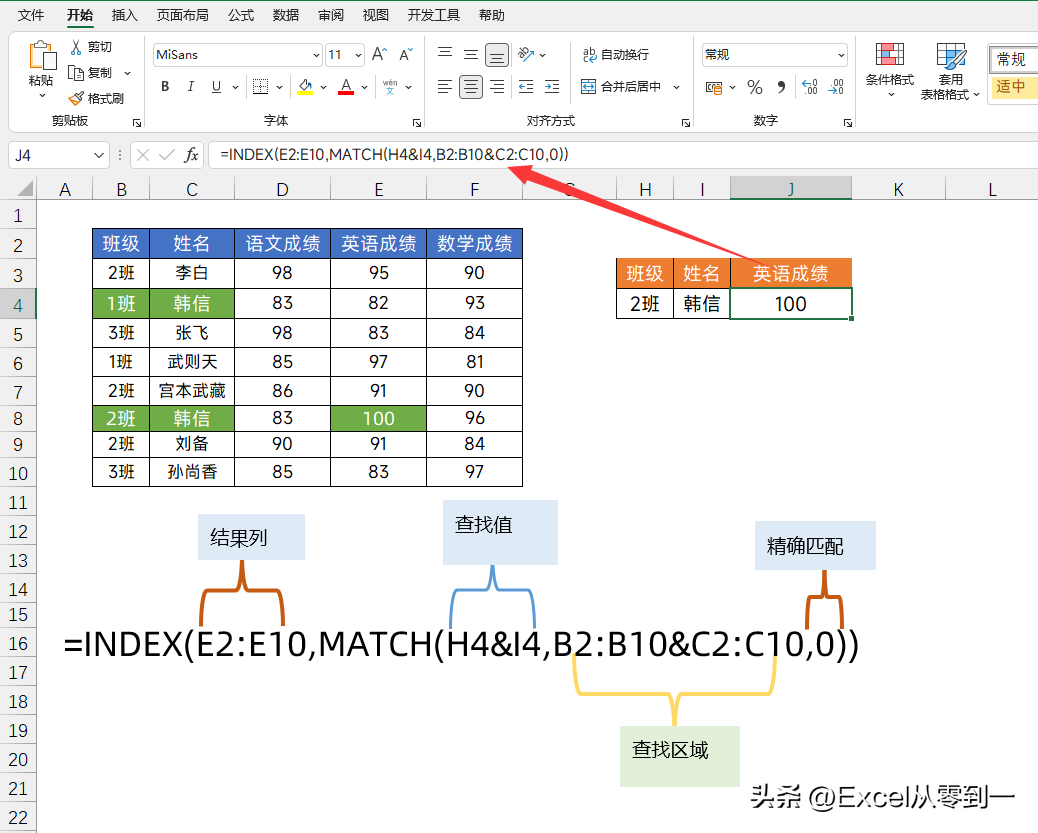Click the Select All corner triangle
Screen dimensions: 1038x833
tap(25, 189)
